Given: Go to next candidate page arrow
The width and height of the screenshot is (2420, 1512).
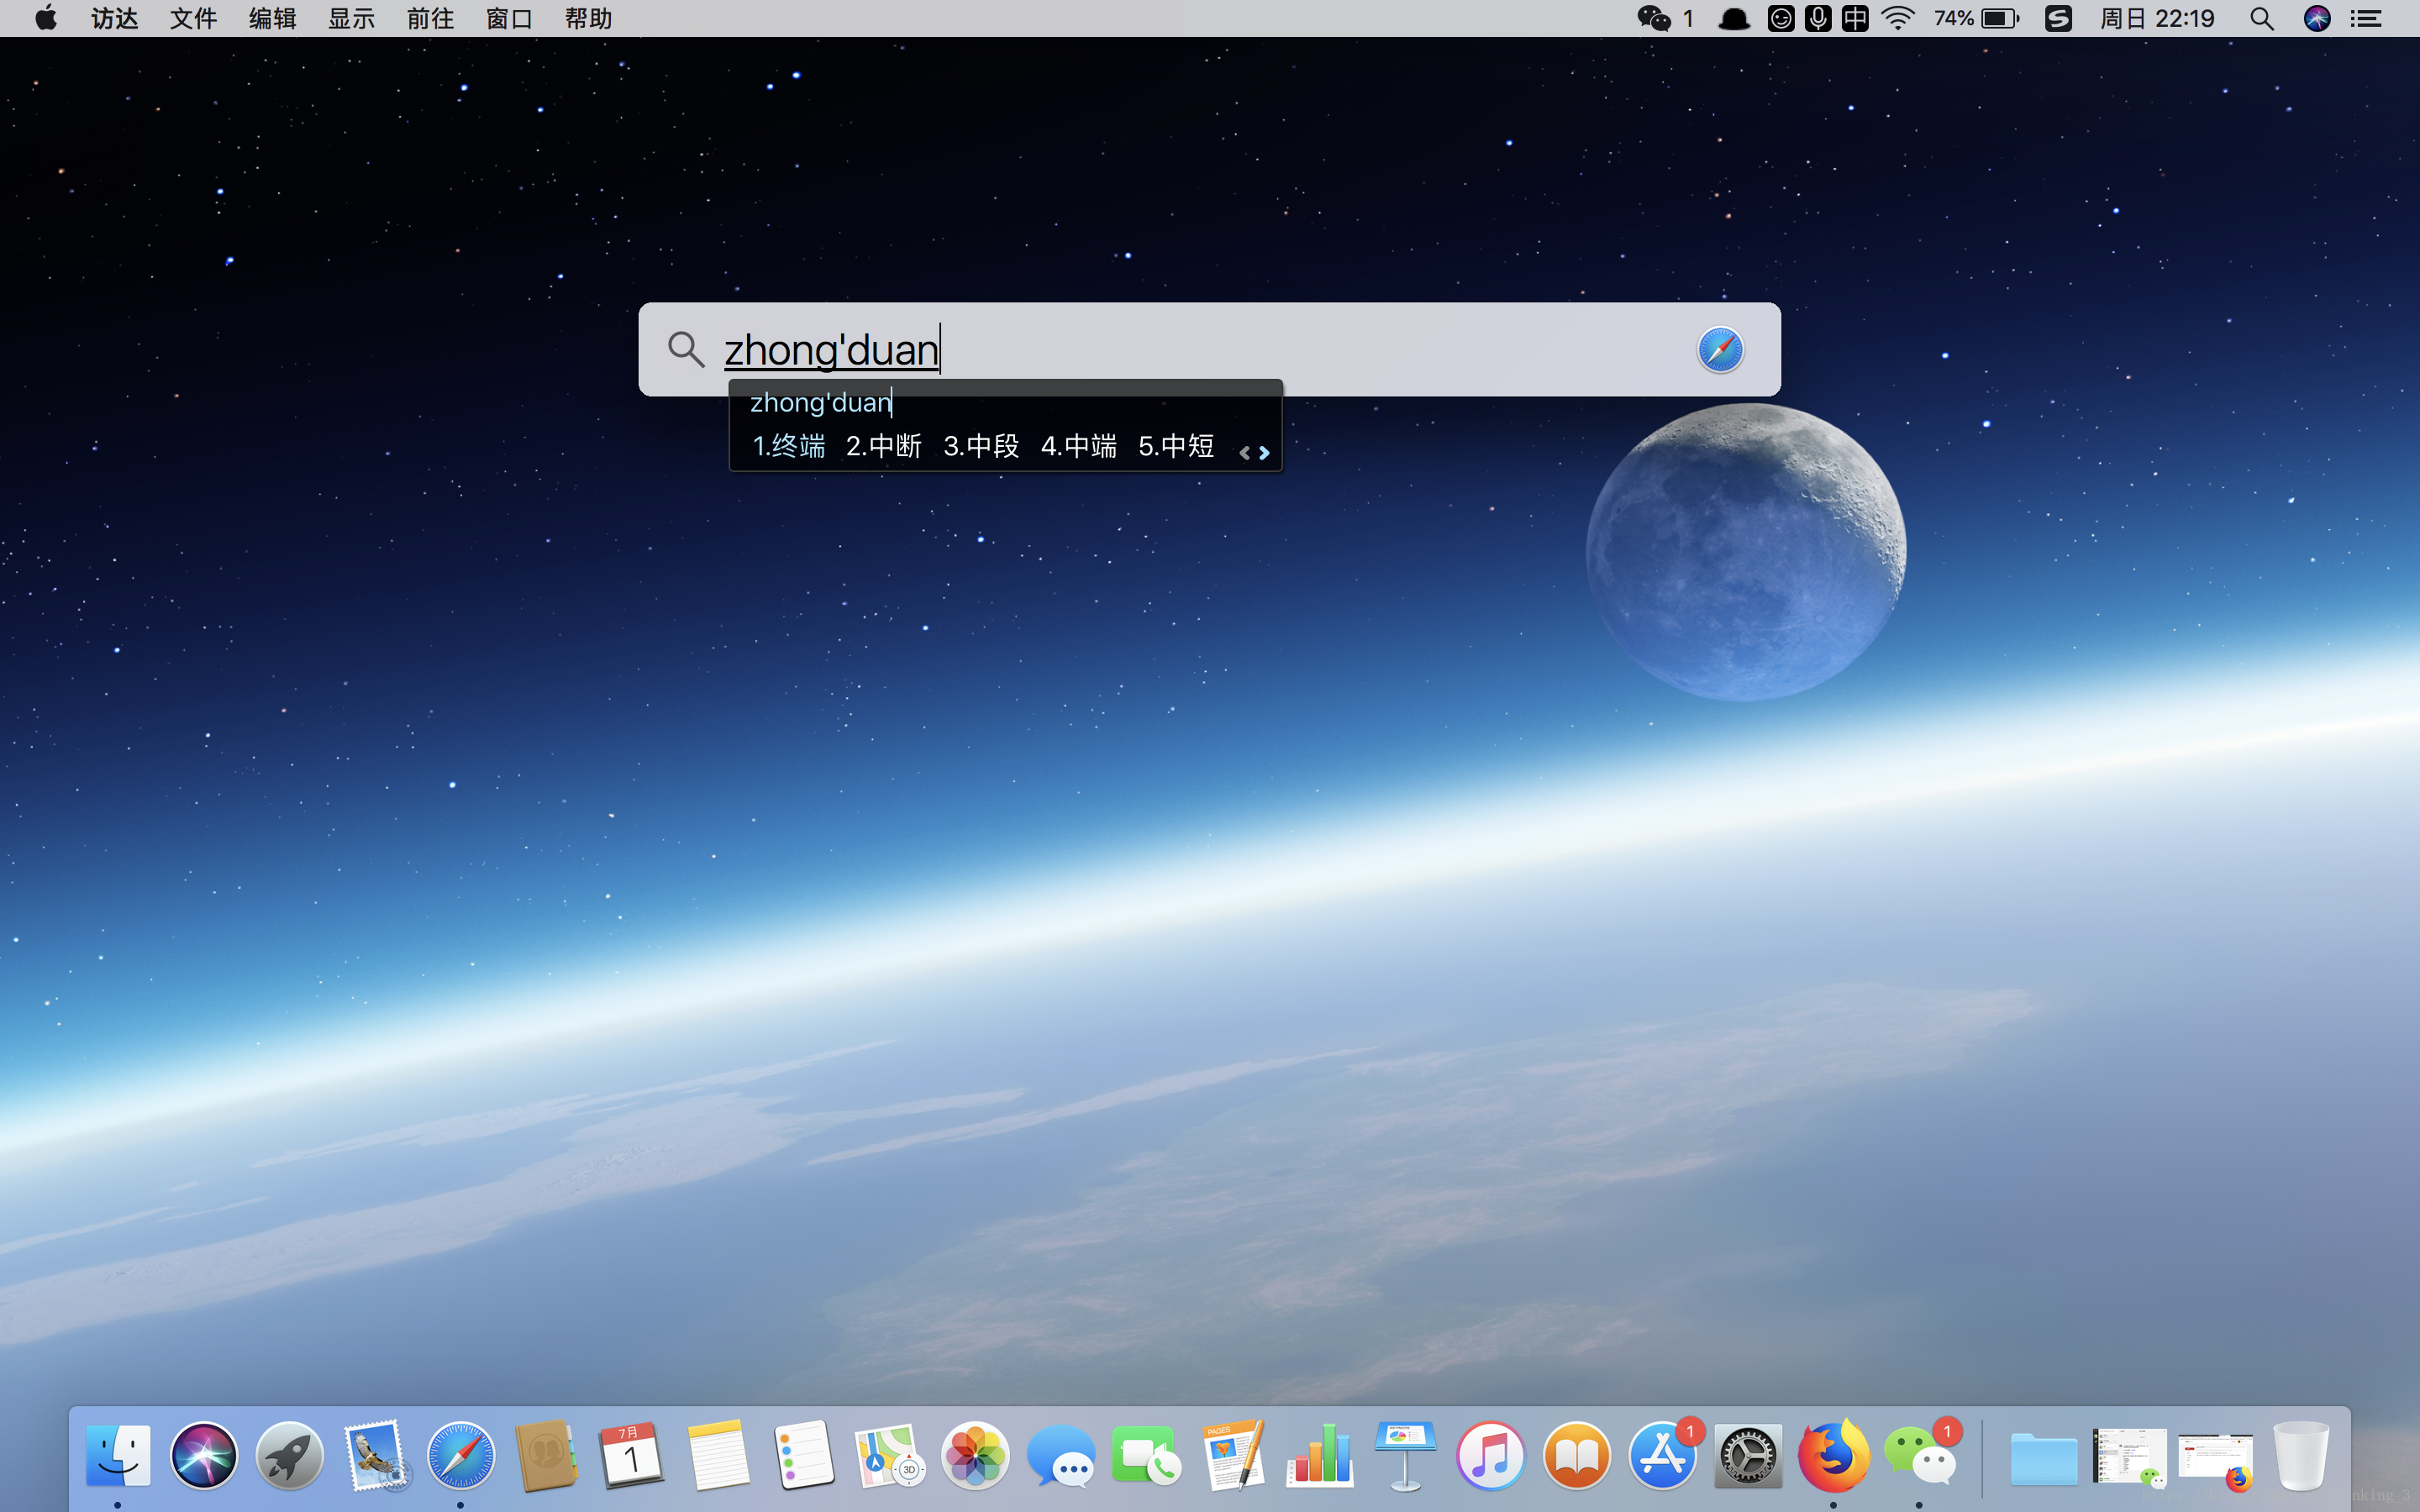Looking at the screenshot, I should click(1265, 453).
